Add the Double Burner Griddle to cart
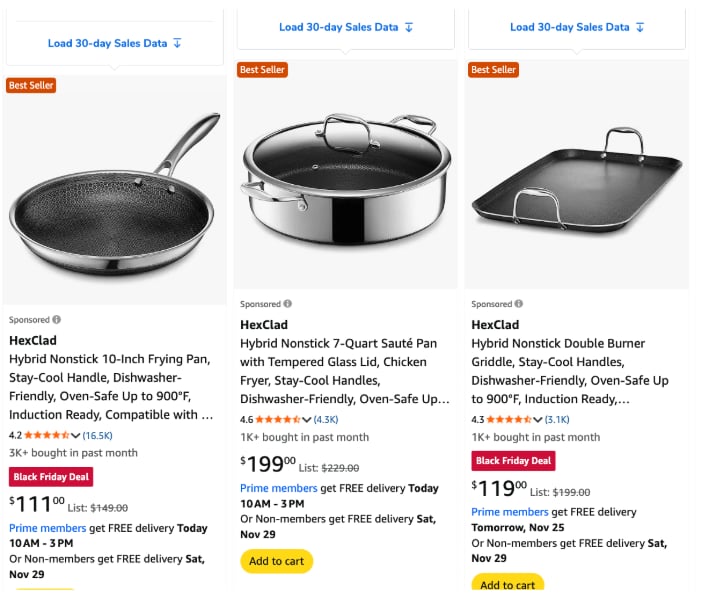Image resolution: width=703 pixels, height=605 pixels. point(507,585)
